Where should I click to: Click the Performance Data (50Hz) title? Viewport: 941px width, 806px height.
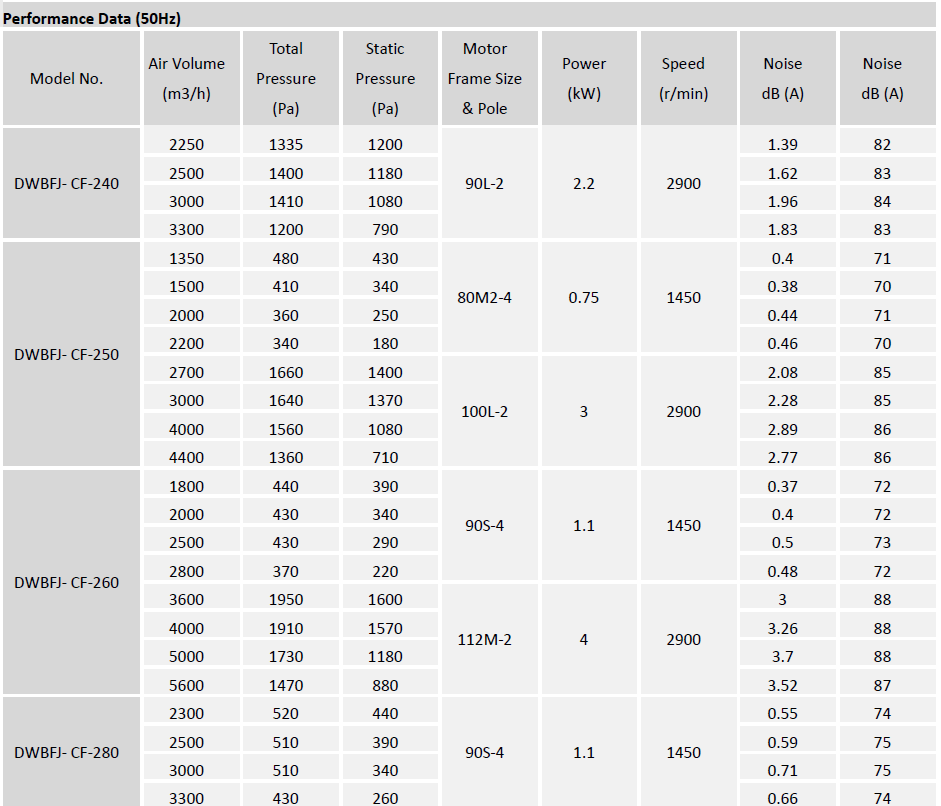click(92, 18)
